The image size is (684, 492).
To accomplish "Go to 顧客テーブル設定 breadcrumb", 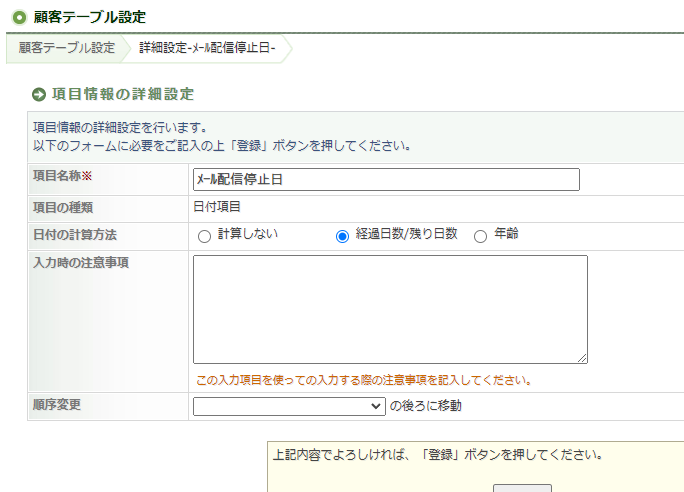I will 66,48.
